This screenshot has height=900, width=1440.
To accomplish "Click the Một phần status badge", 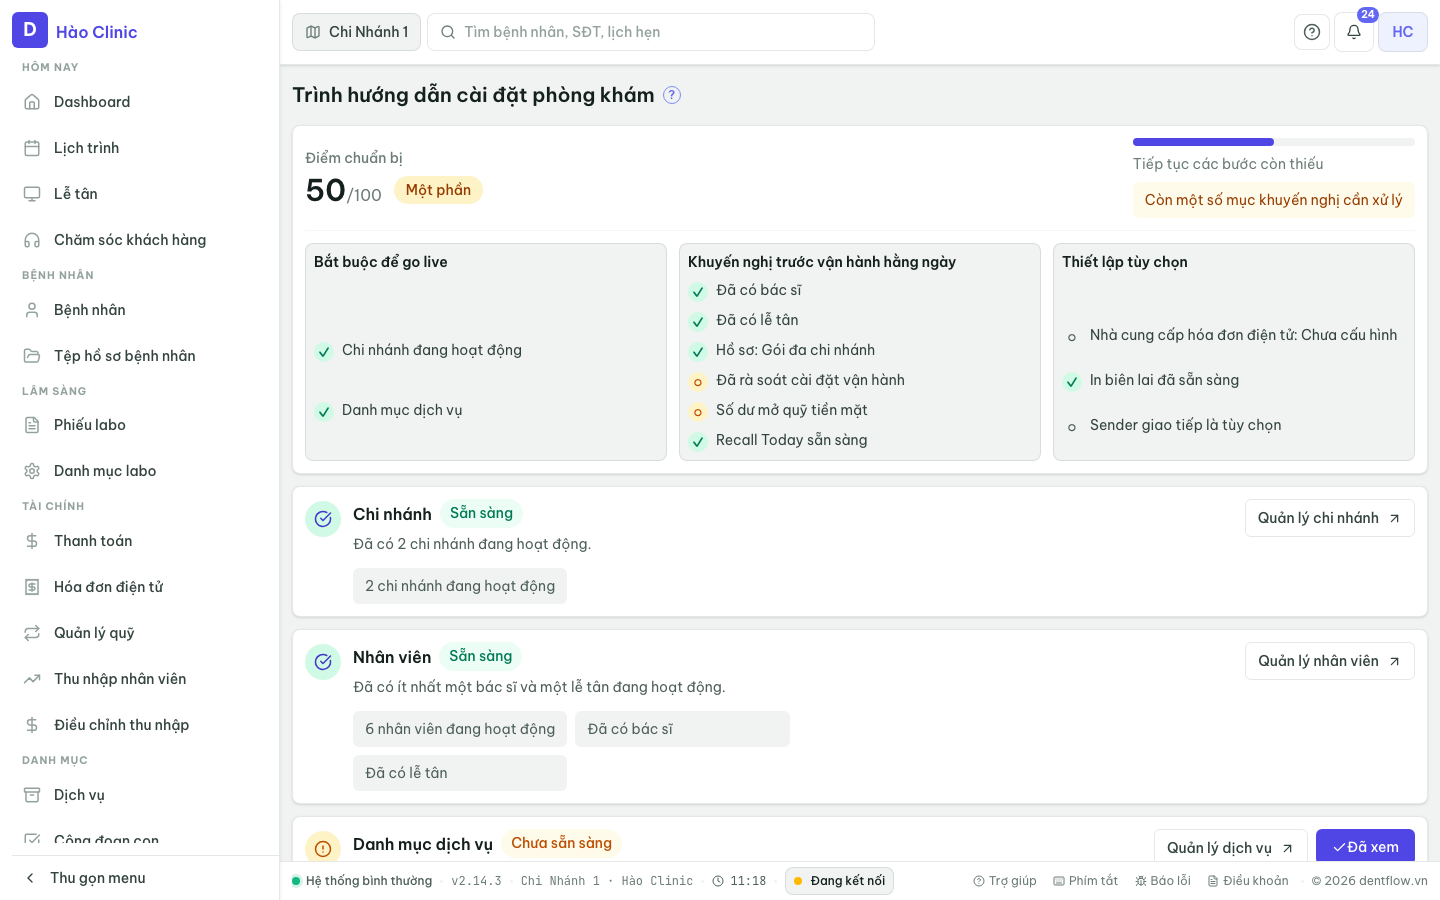I will click(438, 190).
